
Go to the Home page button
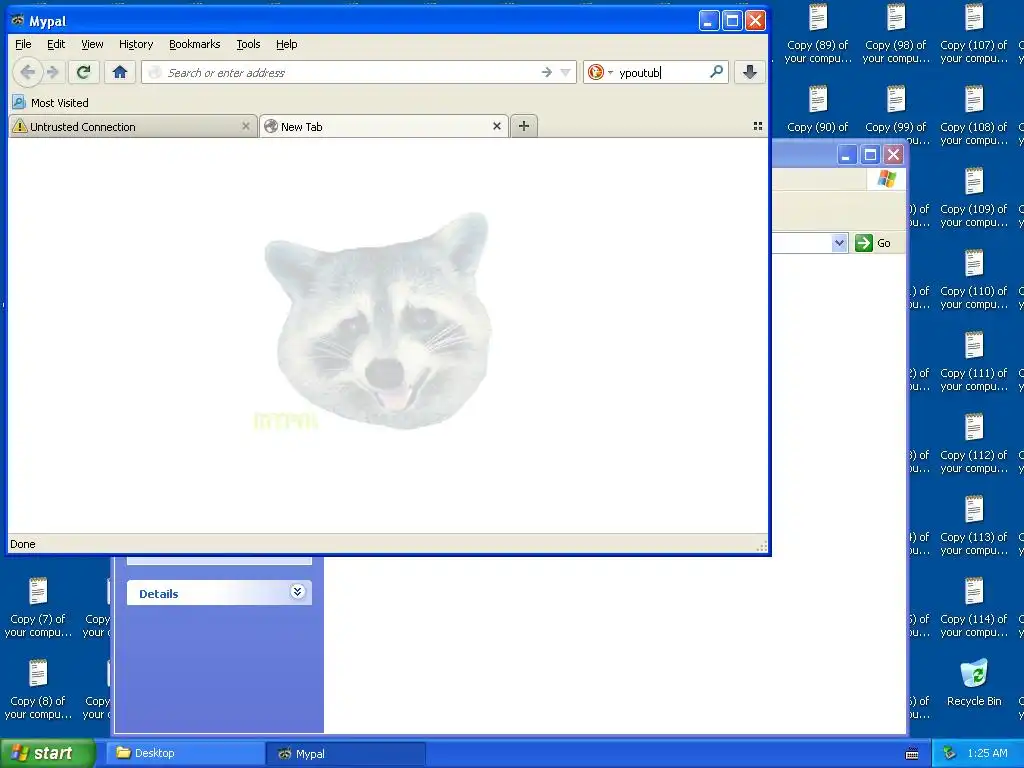pyautogui.click(x=120, y=72)
